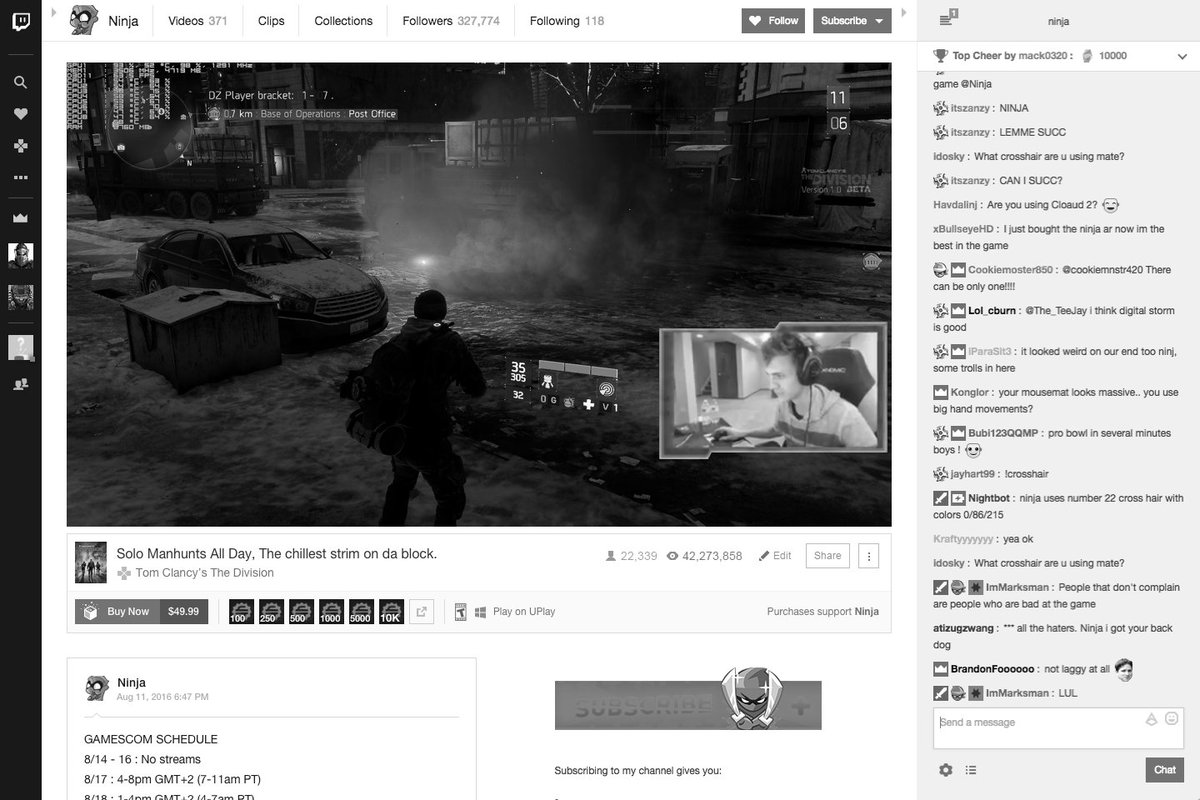
Task: Open the Subscribe dropdown button
Action: (x=852, y=20)
